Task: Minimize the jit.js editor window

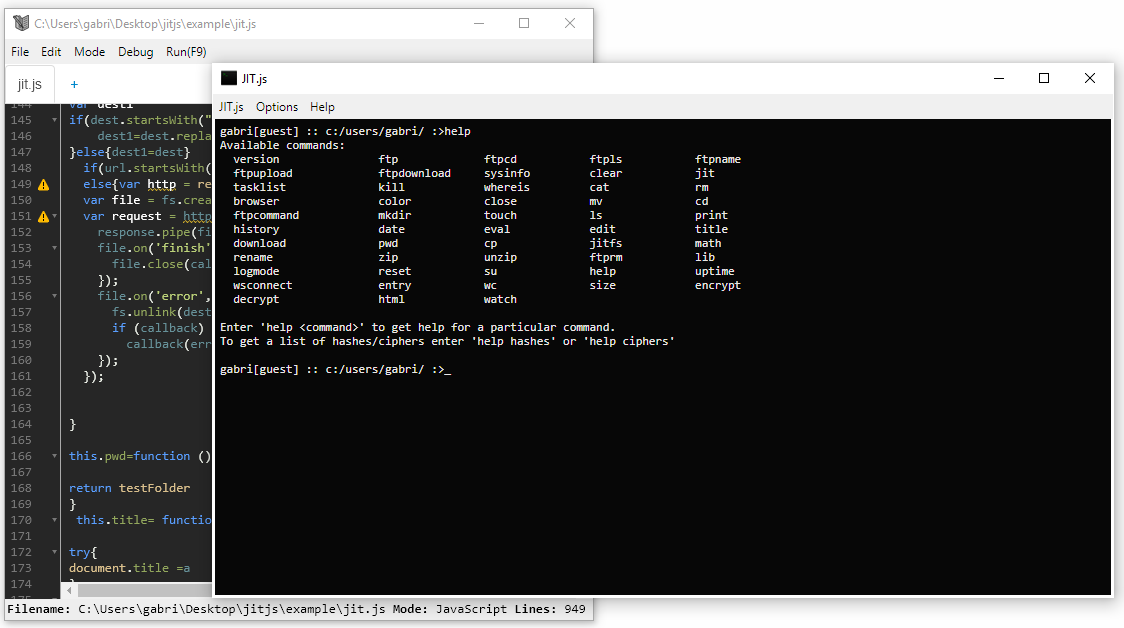Action: 479,24
